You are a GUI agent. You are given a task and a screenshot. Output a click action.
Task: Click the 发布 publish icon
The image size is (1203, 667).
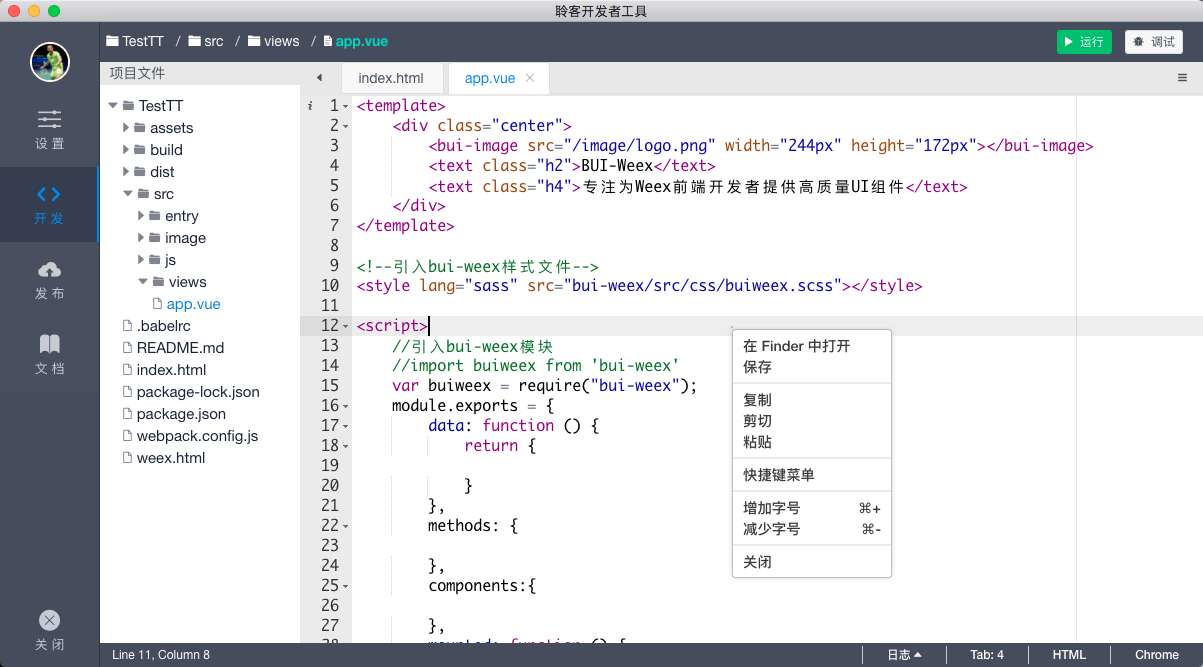49,280
